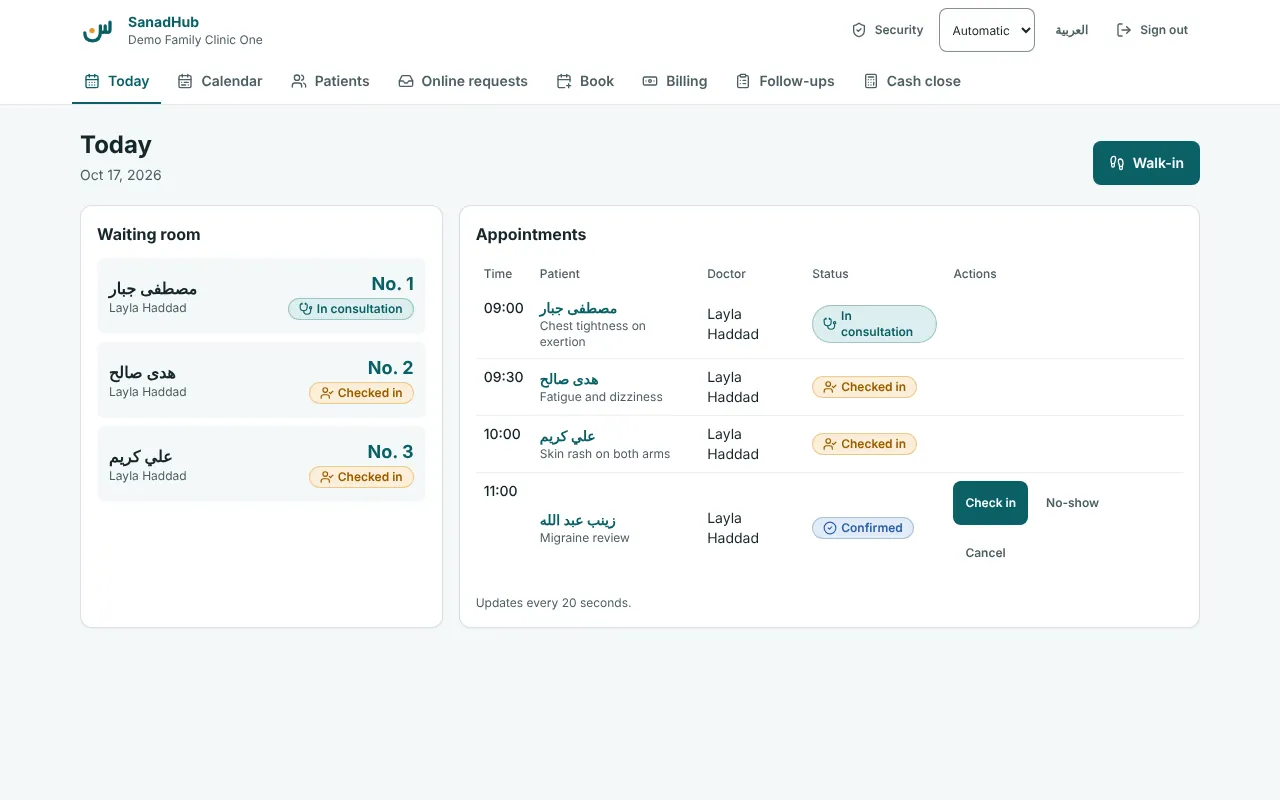Image resolution: width=1280 pixels, height=800 pixels.
Task: Open patient زينب عبد الله at 11:00
Action: click(578, 520)
